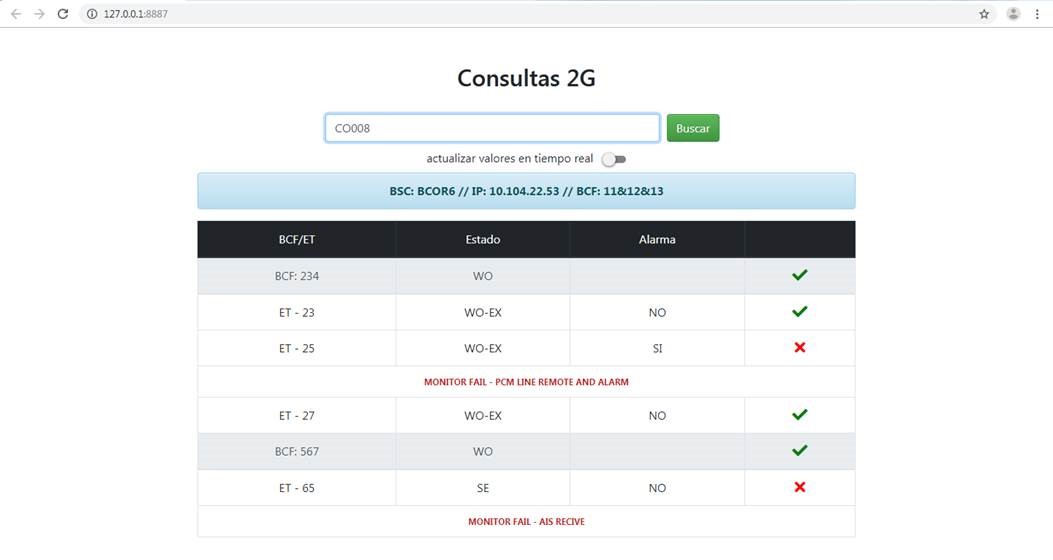Click the actualizar valores en tiempo real label

pyautogui.click(x=510, y=158)
